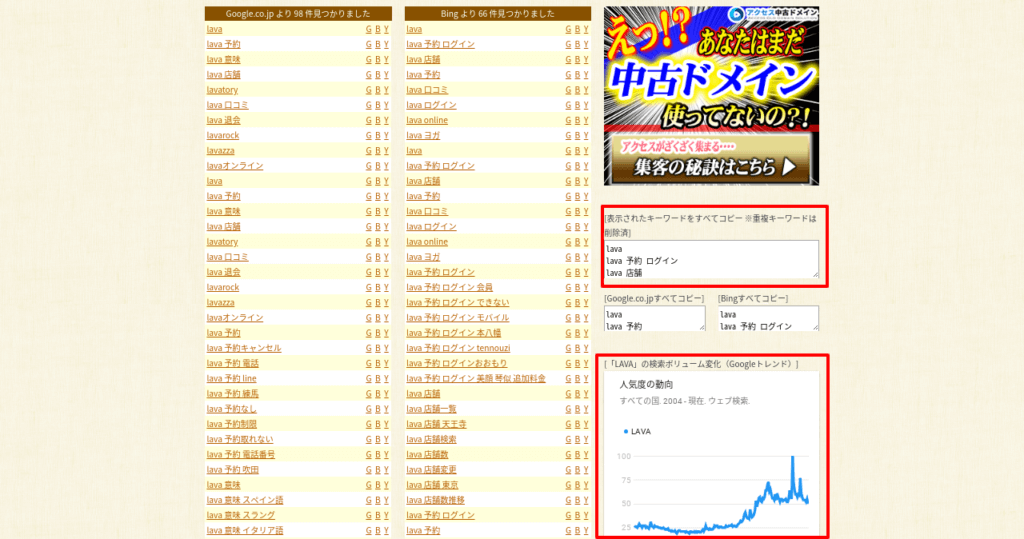Click G link beside 'lava 予約キャンセル'
Viewport: 1024px width, 539px height.
click(368, 348)
